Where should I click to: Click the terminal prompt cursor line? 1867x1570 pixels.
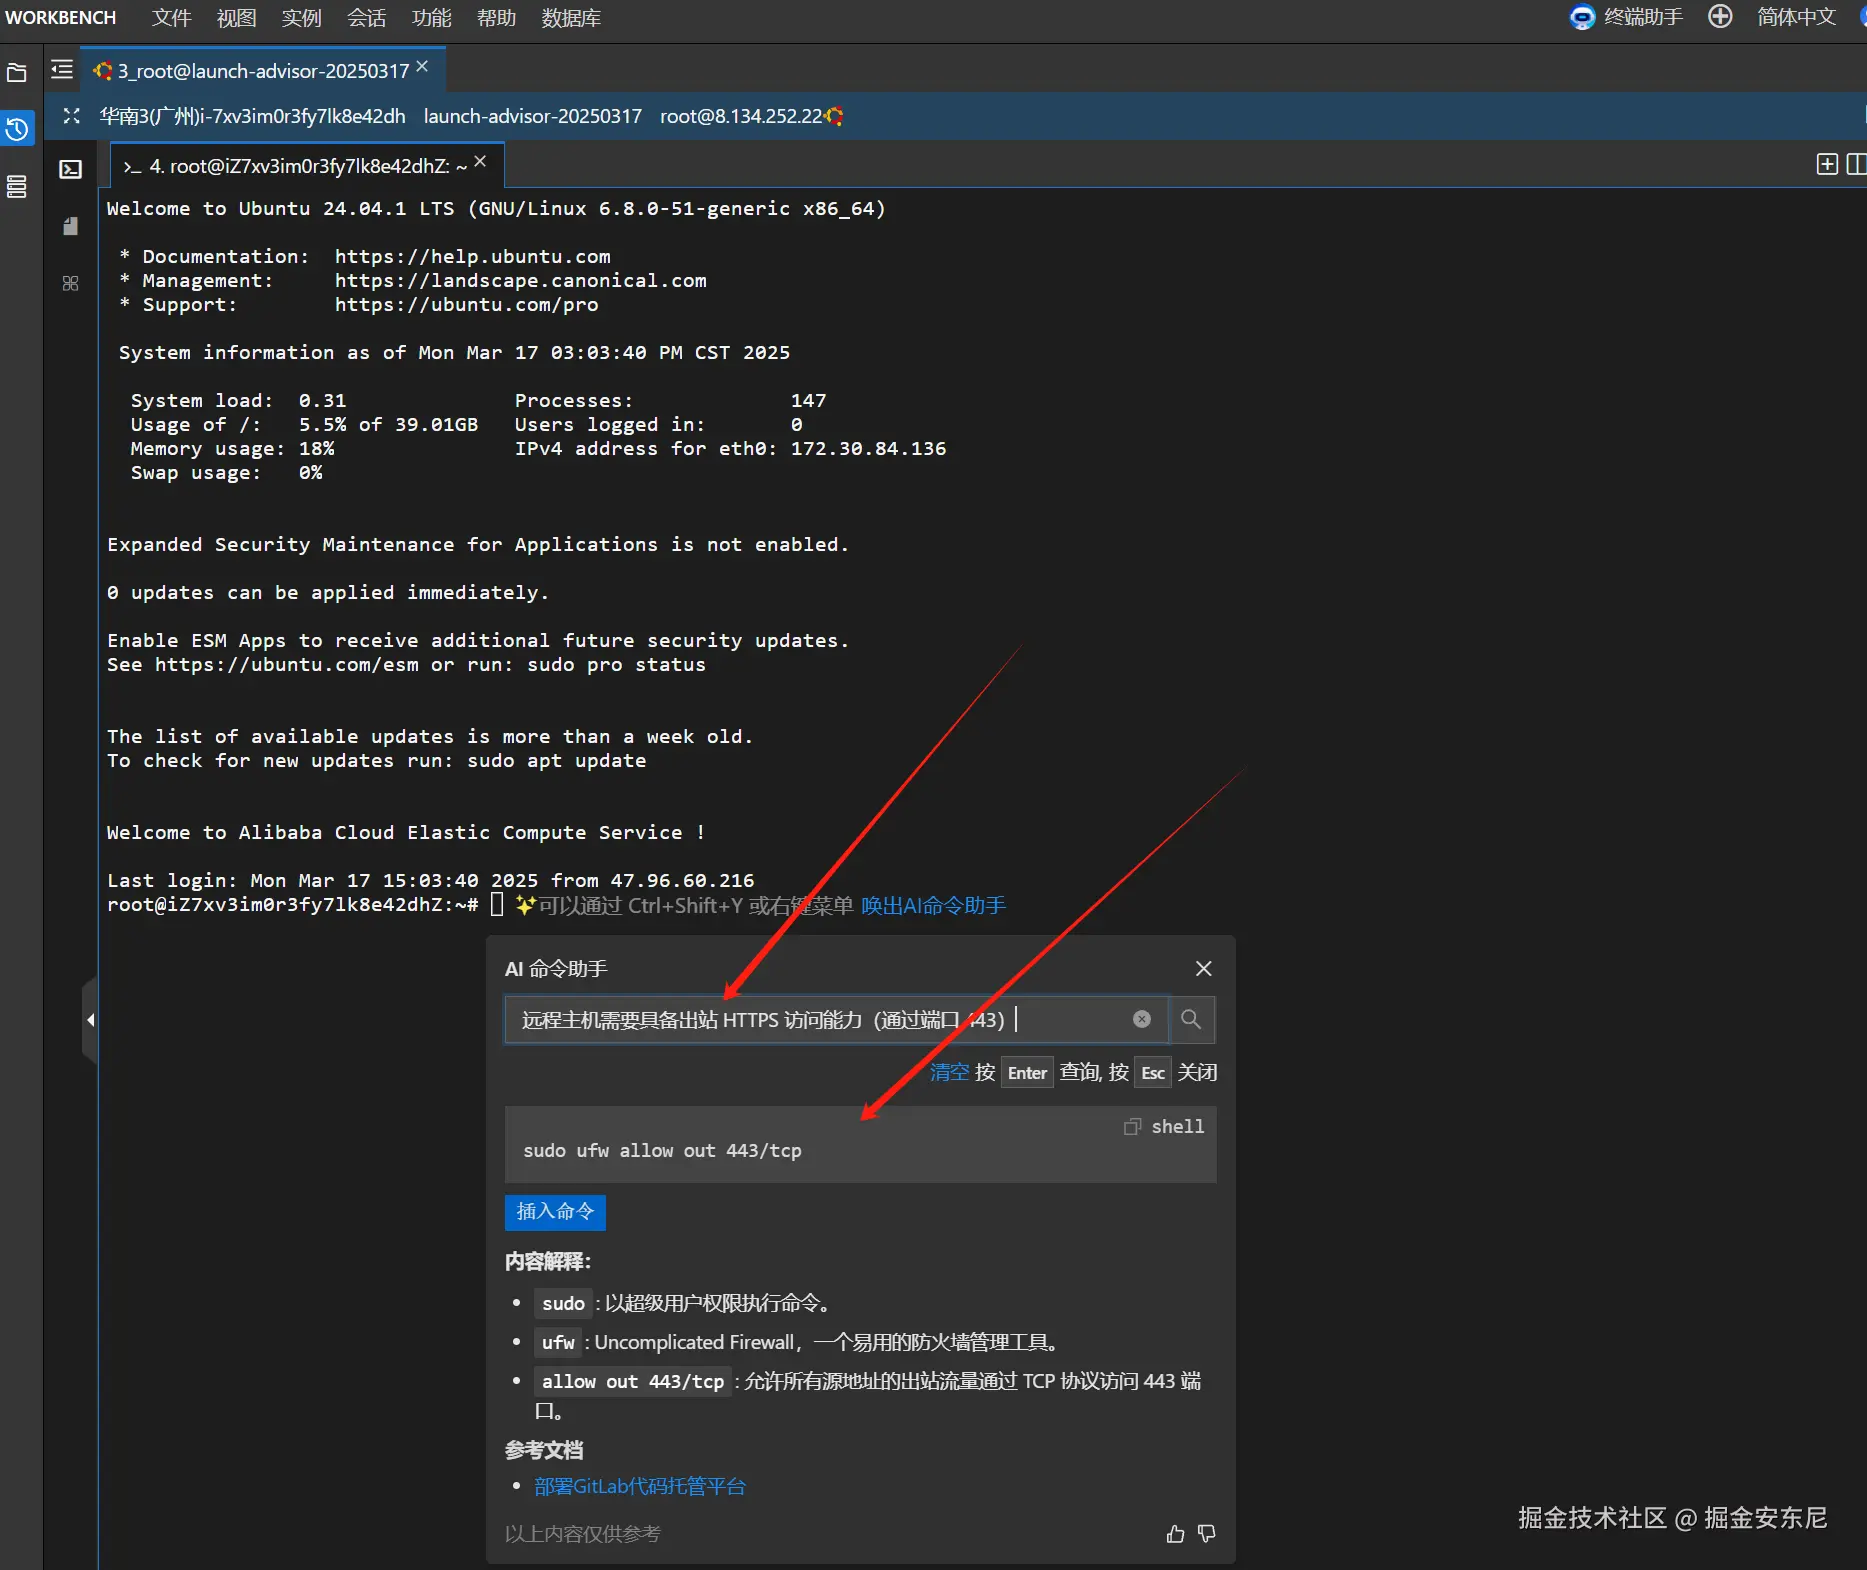point(497,905)
